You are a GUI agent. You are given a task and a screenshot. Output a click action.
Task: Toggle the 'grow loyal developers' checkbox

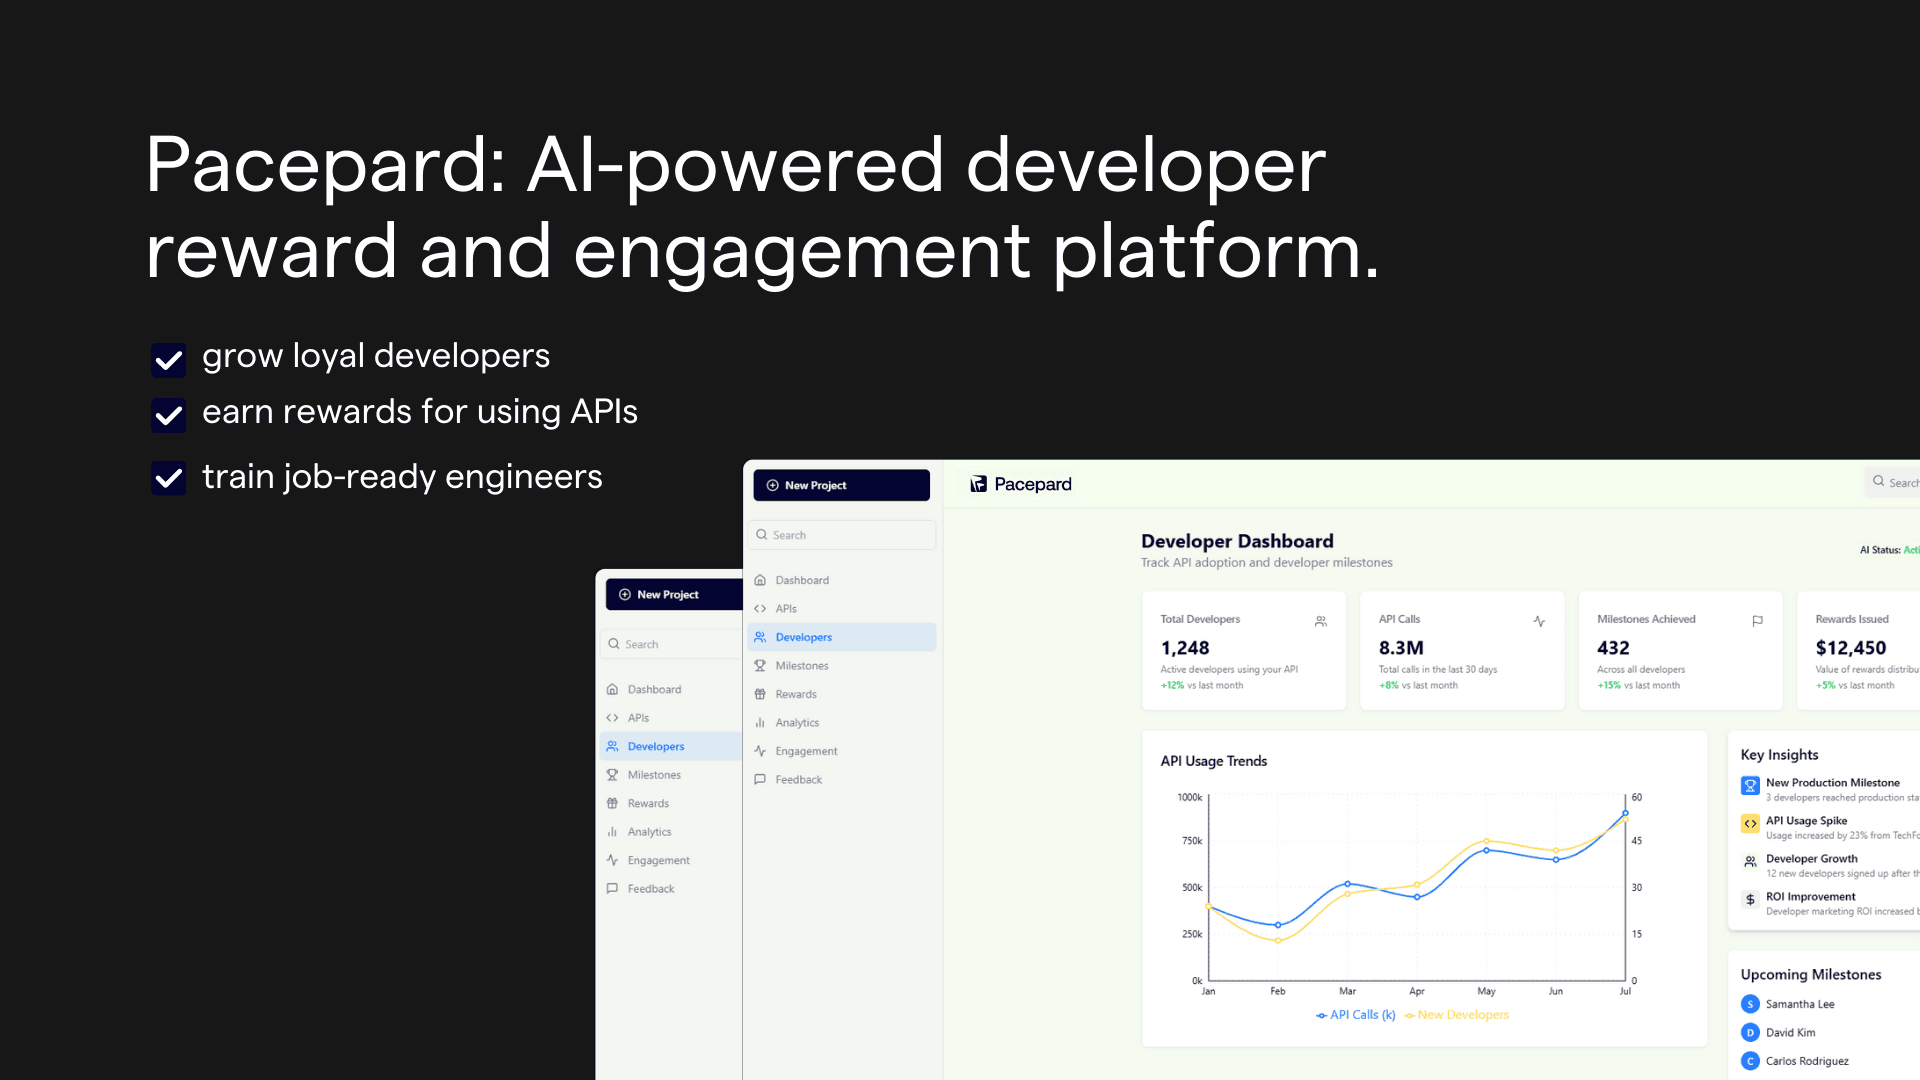tap(168, 360)
